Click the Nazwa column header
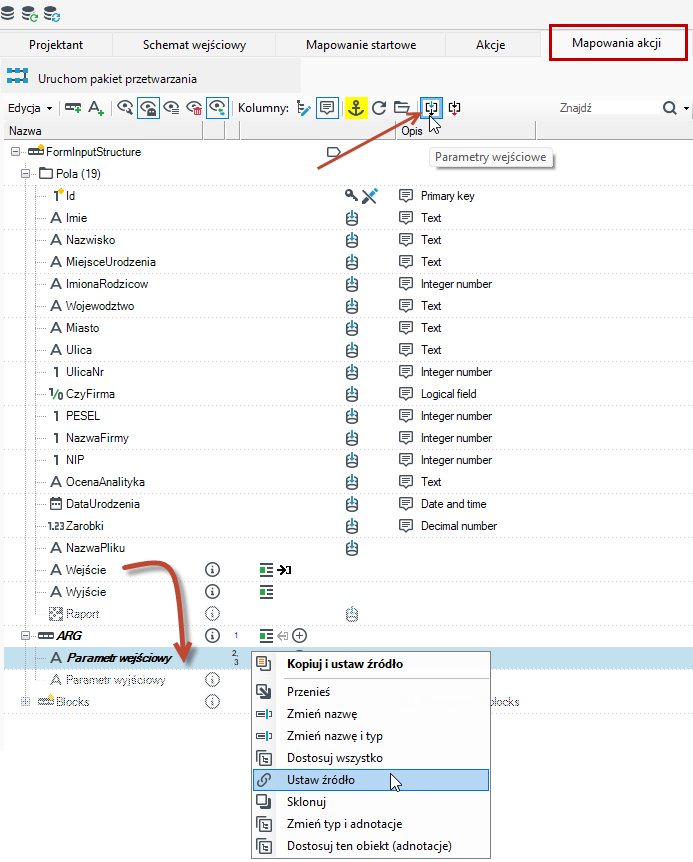Screen dimensions: 693x862 [x=103, y=131]
